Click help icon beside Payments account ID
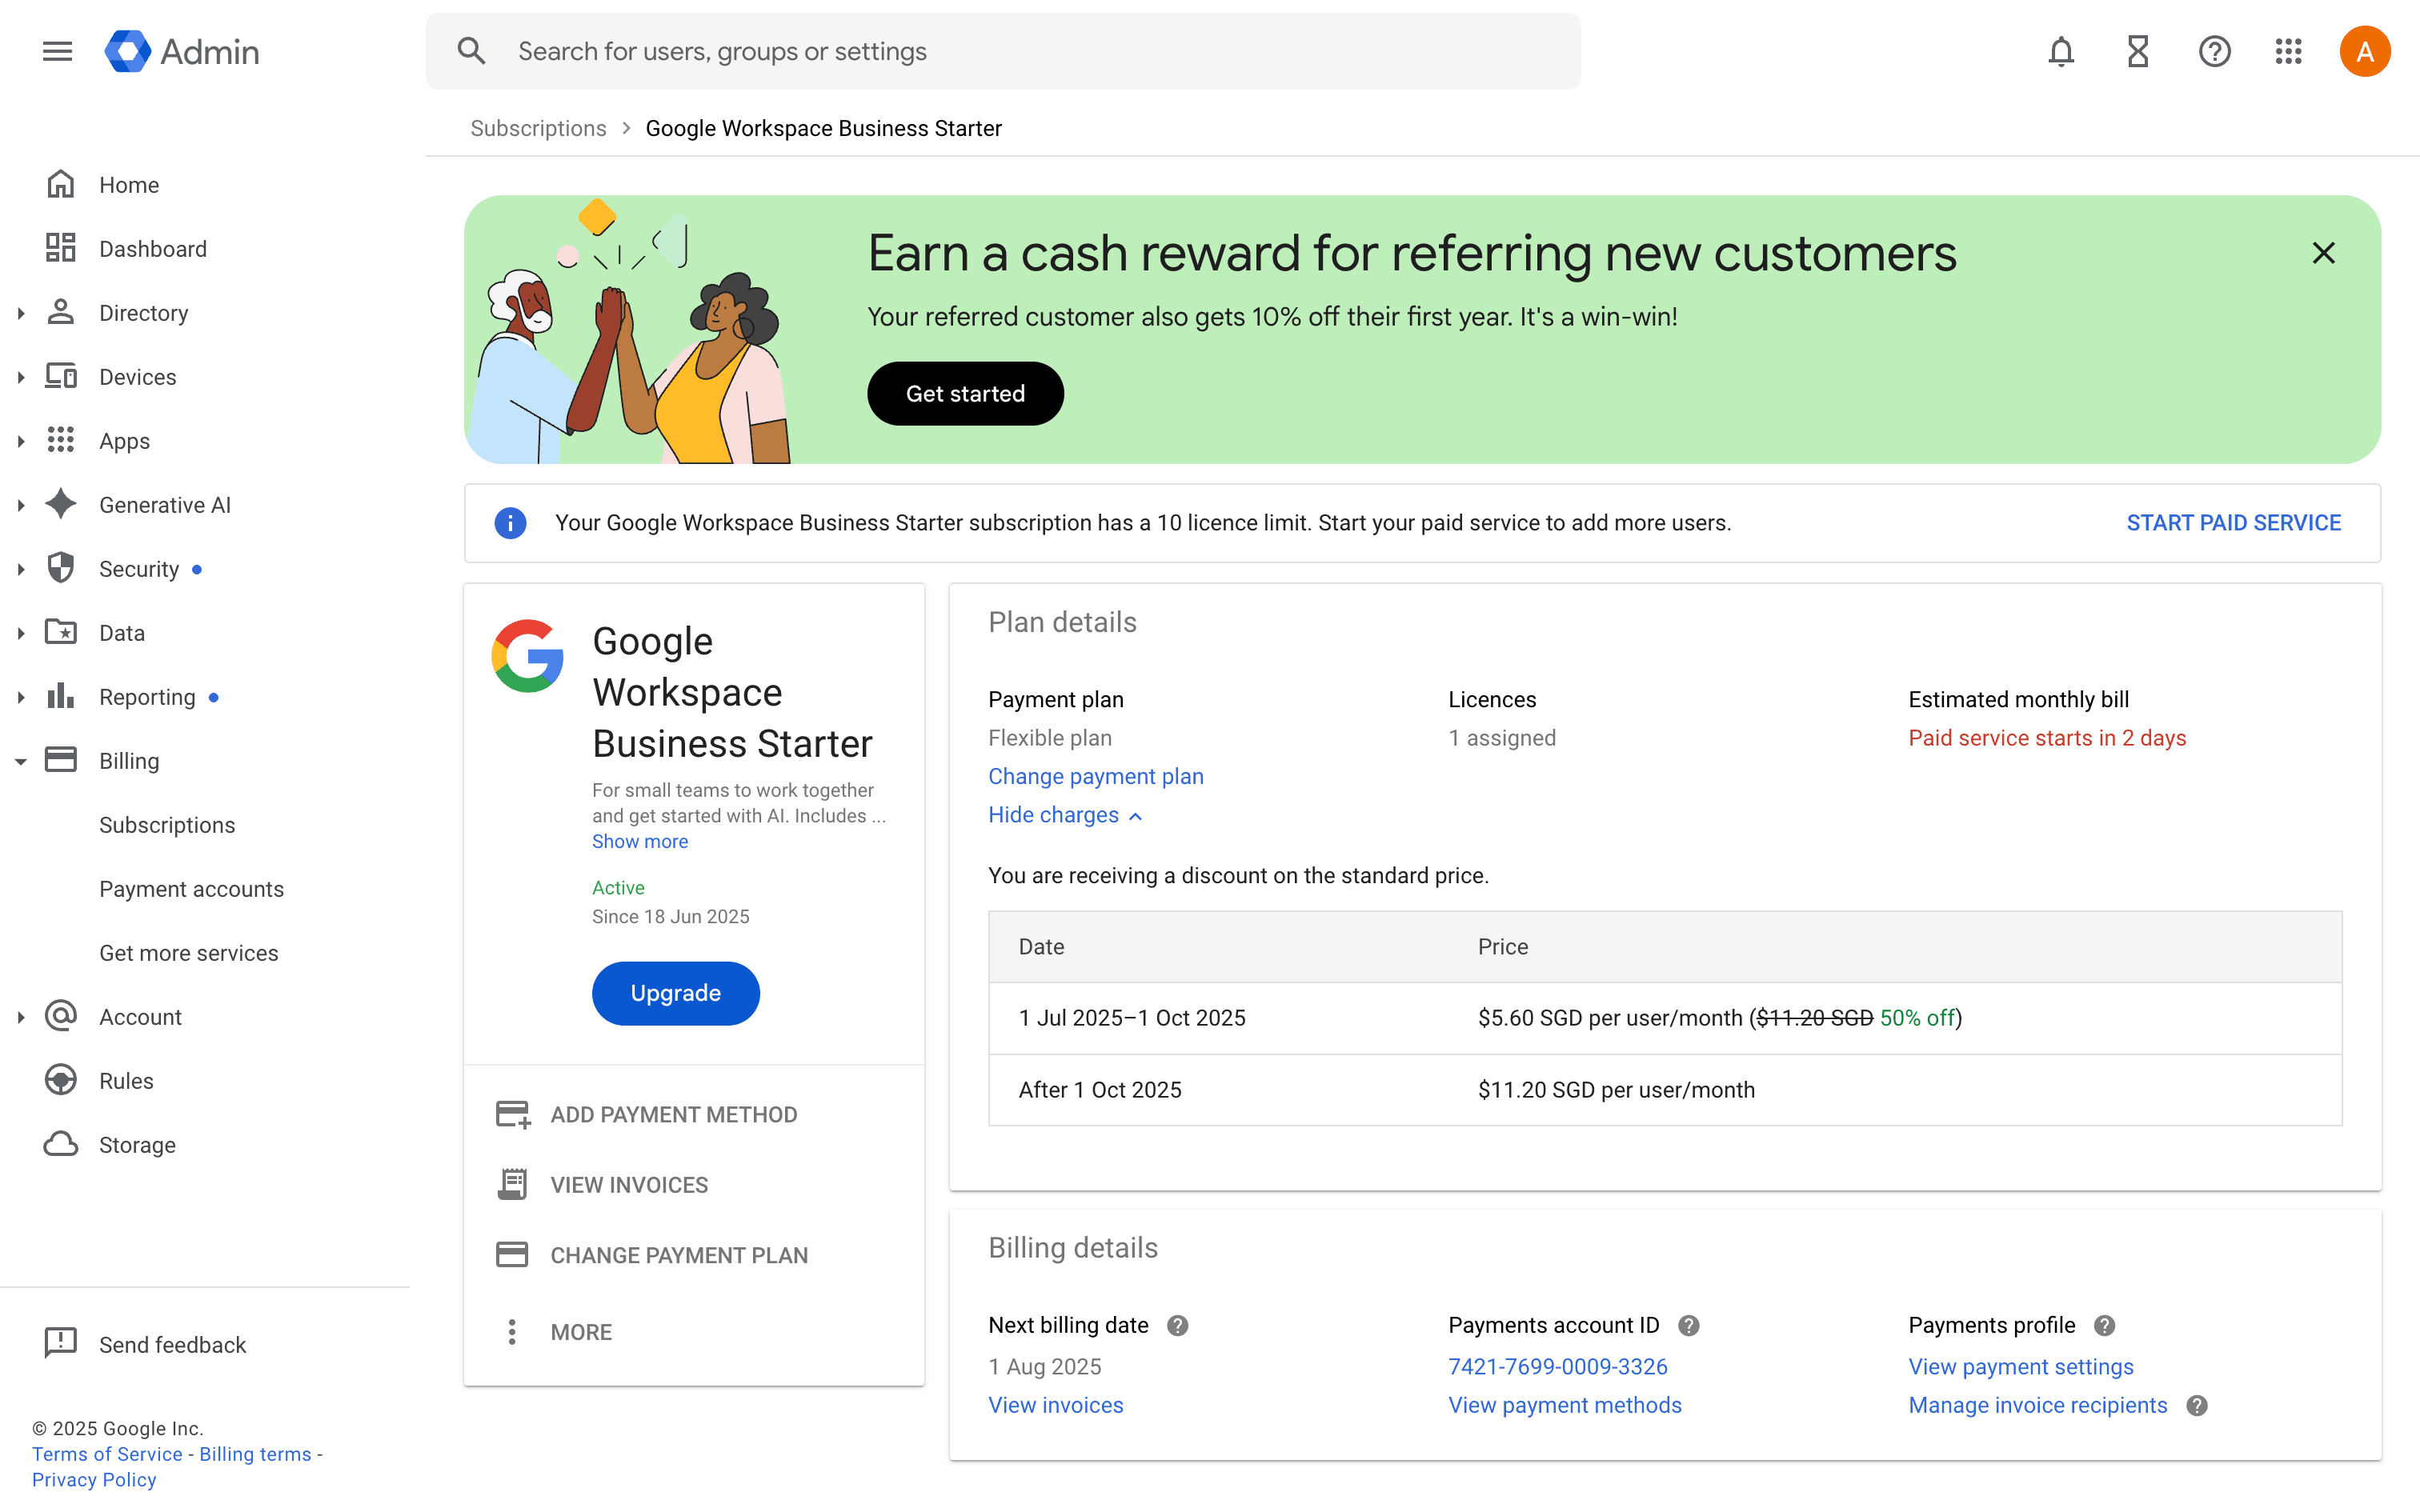Image resolution: width=2420 pixels, height=1512 pixels. pyautogui.click(x=1689, y=1325)
